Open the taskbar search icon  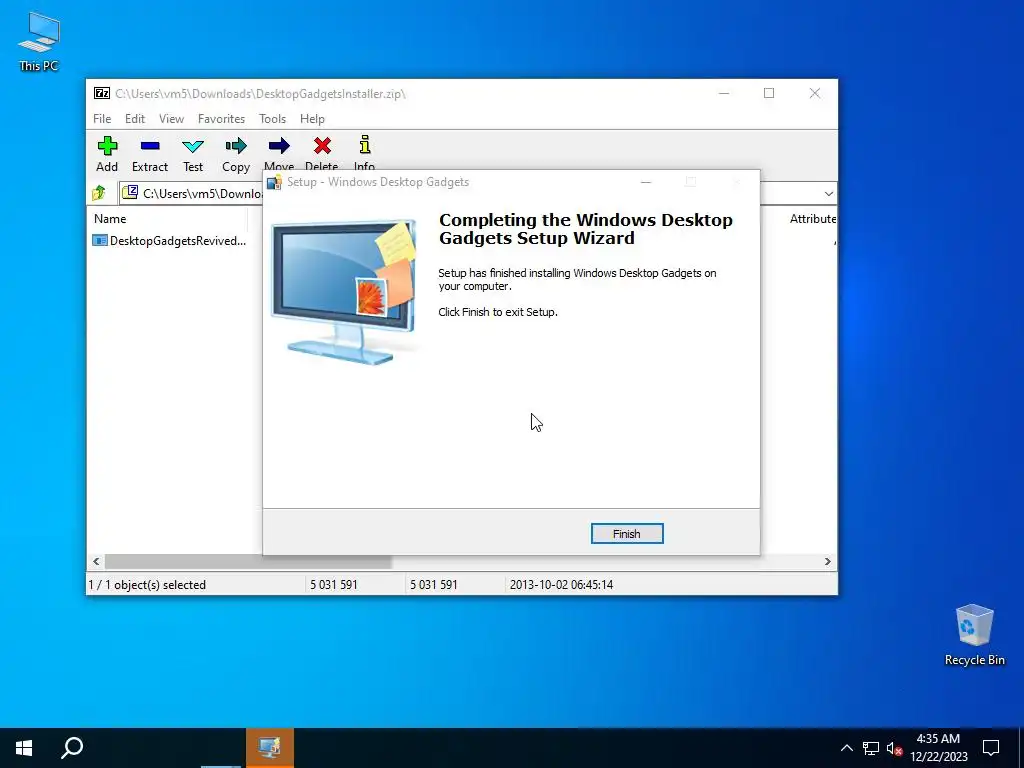click(72, 748)
